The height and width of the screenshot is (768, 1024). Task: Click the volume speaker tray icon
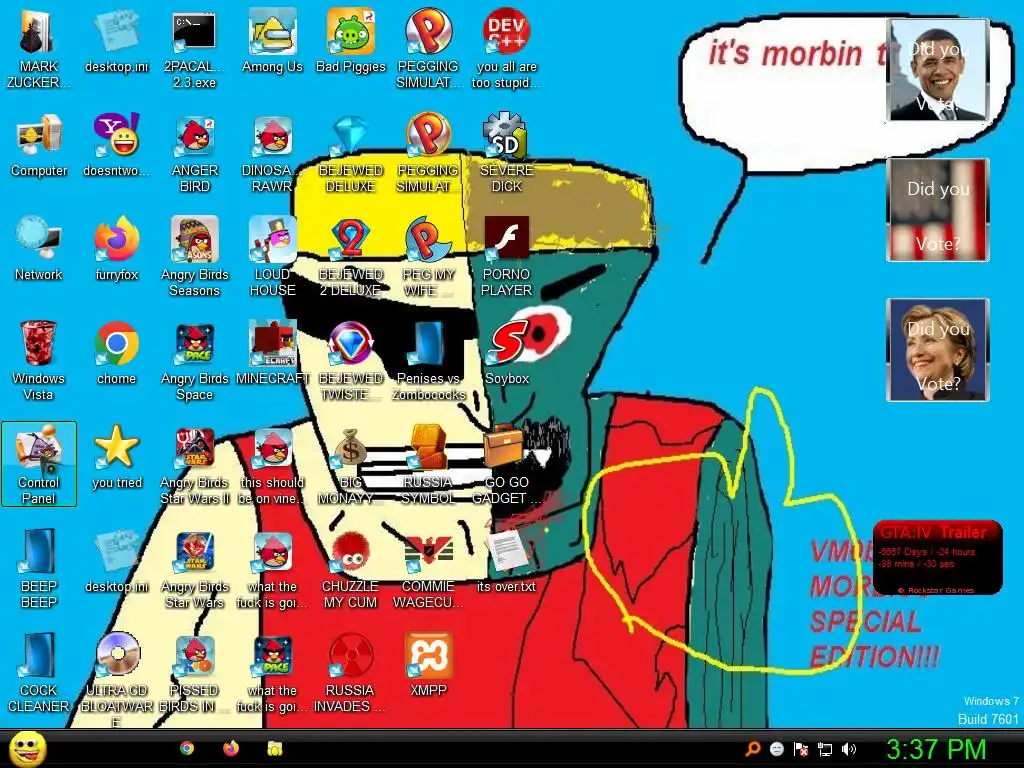pos(849,749)
